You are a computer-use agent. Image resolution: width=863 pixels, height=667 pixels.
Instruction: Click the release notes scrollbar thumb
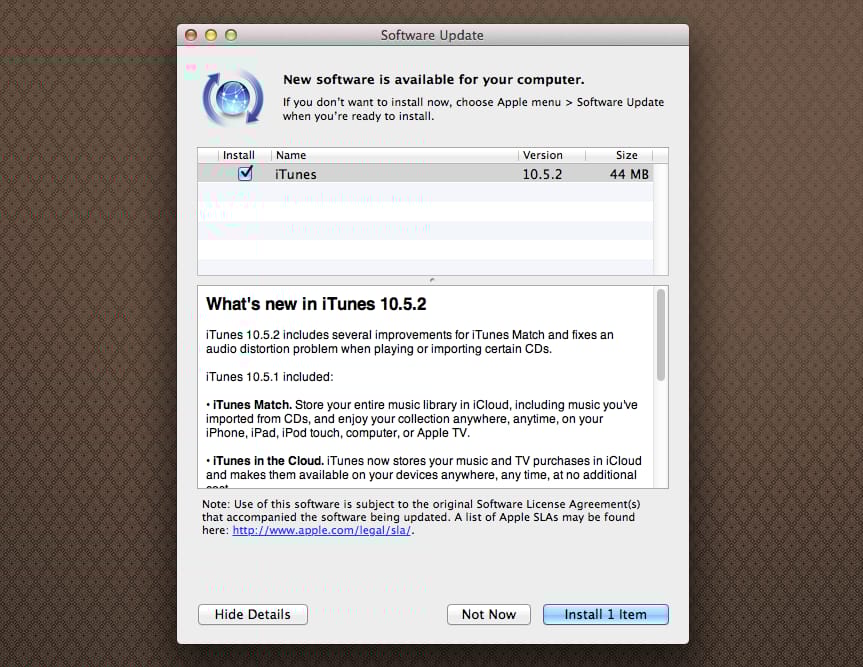click(660, 335)
